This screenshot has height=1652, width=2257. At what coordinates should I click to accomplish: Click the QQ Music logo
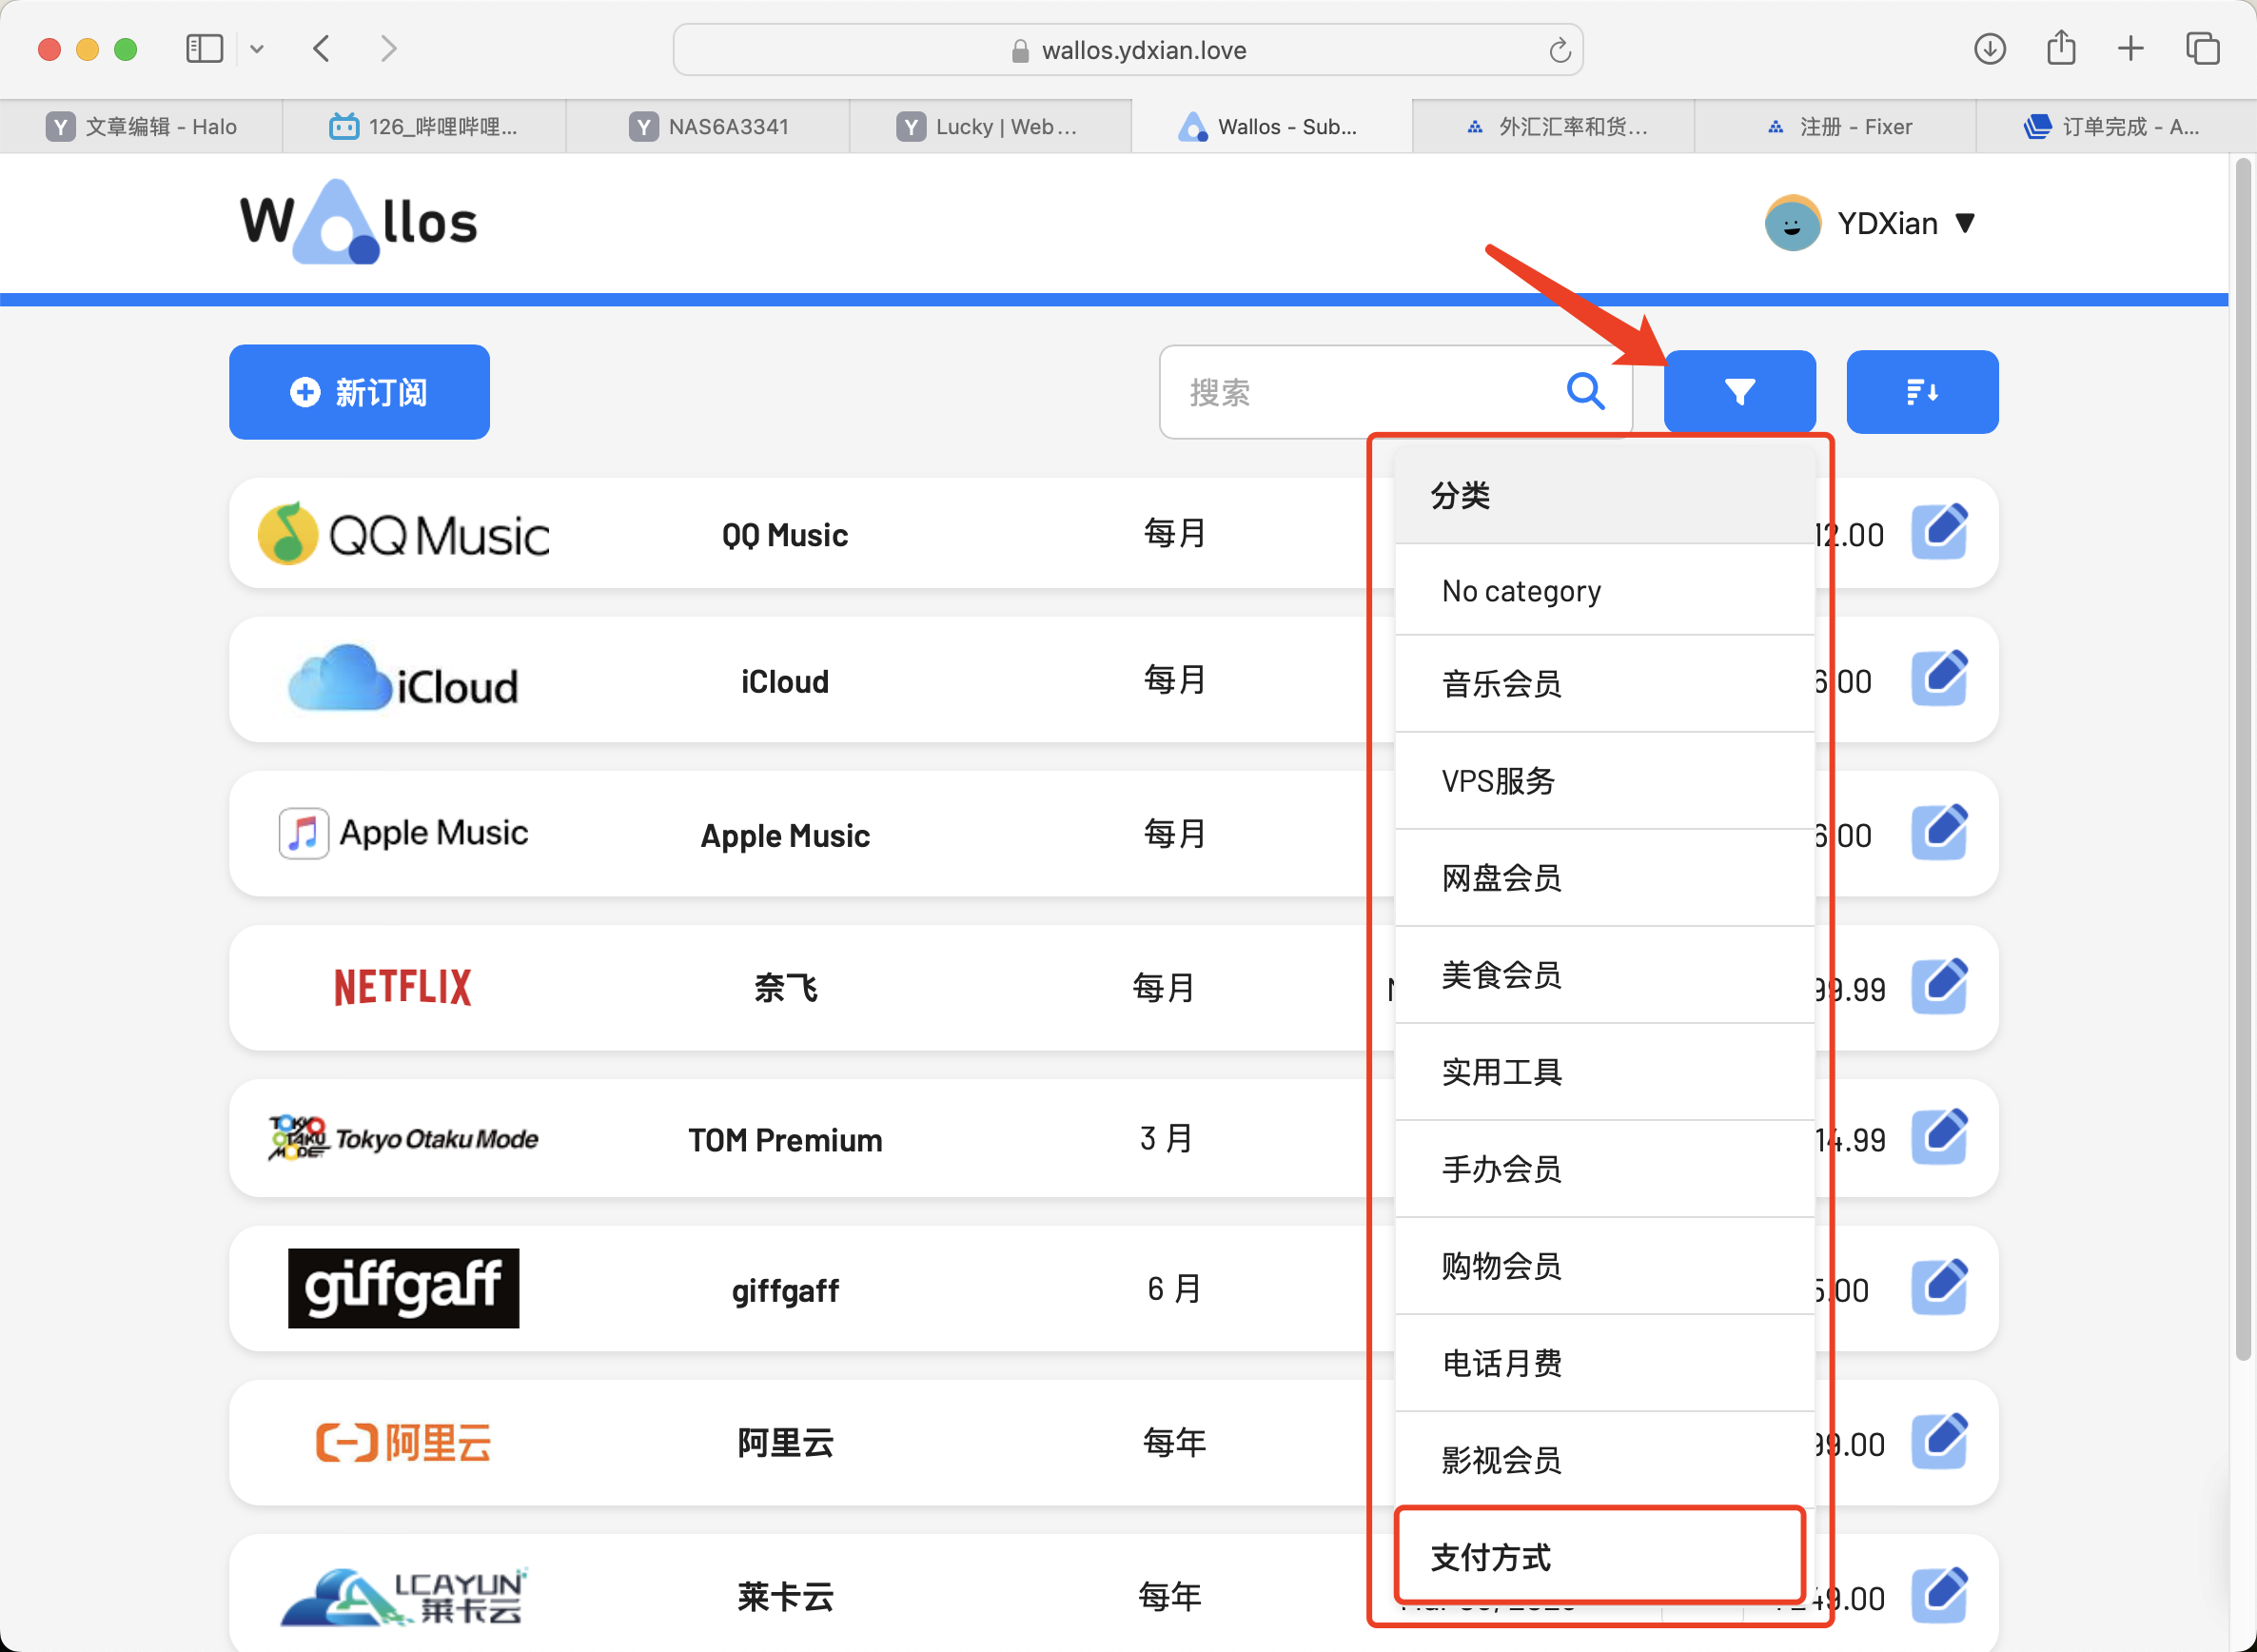click(x=403, y=534)
